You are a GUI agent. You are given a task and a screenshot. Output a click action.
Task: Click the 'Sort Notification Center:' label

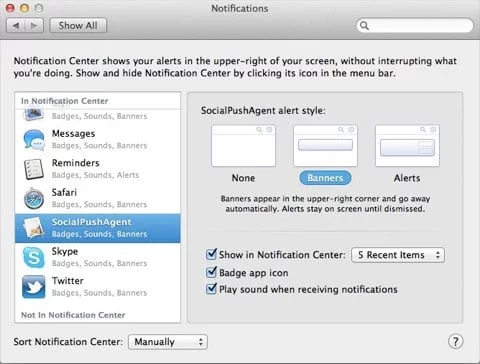[x=68, y=342]
